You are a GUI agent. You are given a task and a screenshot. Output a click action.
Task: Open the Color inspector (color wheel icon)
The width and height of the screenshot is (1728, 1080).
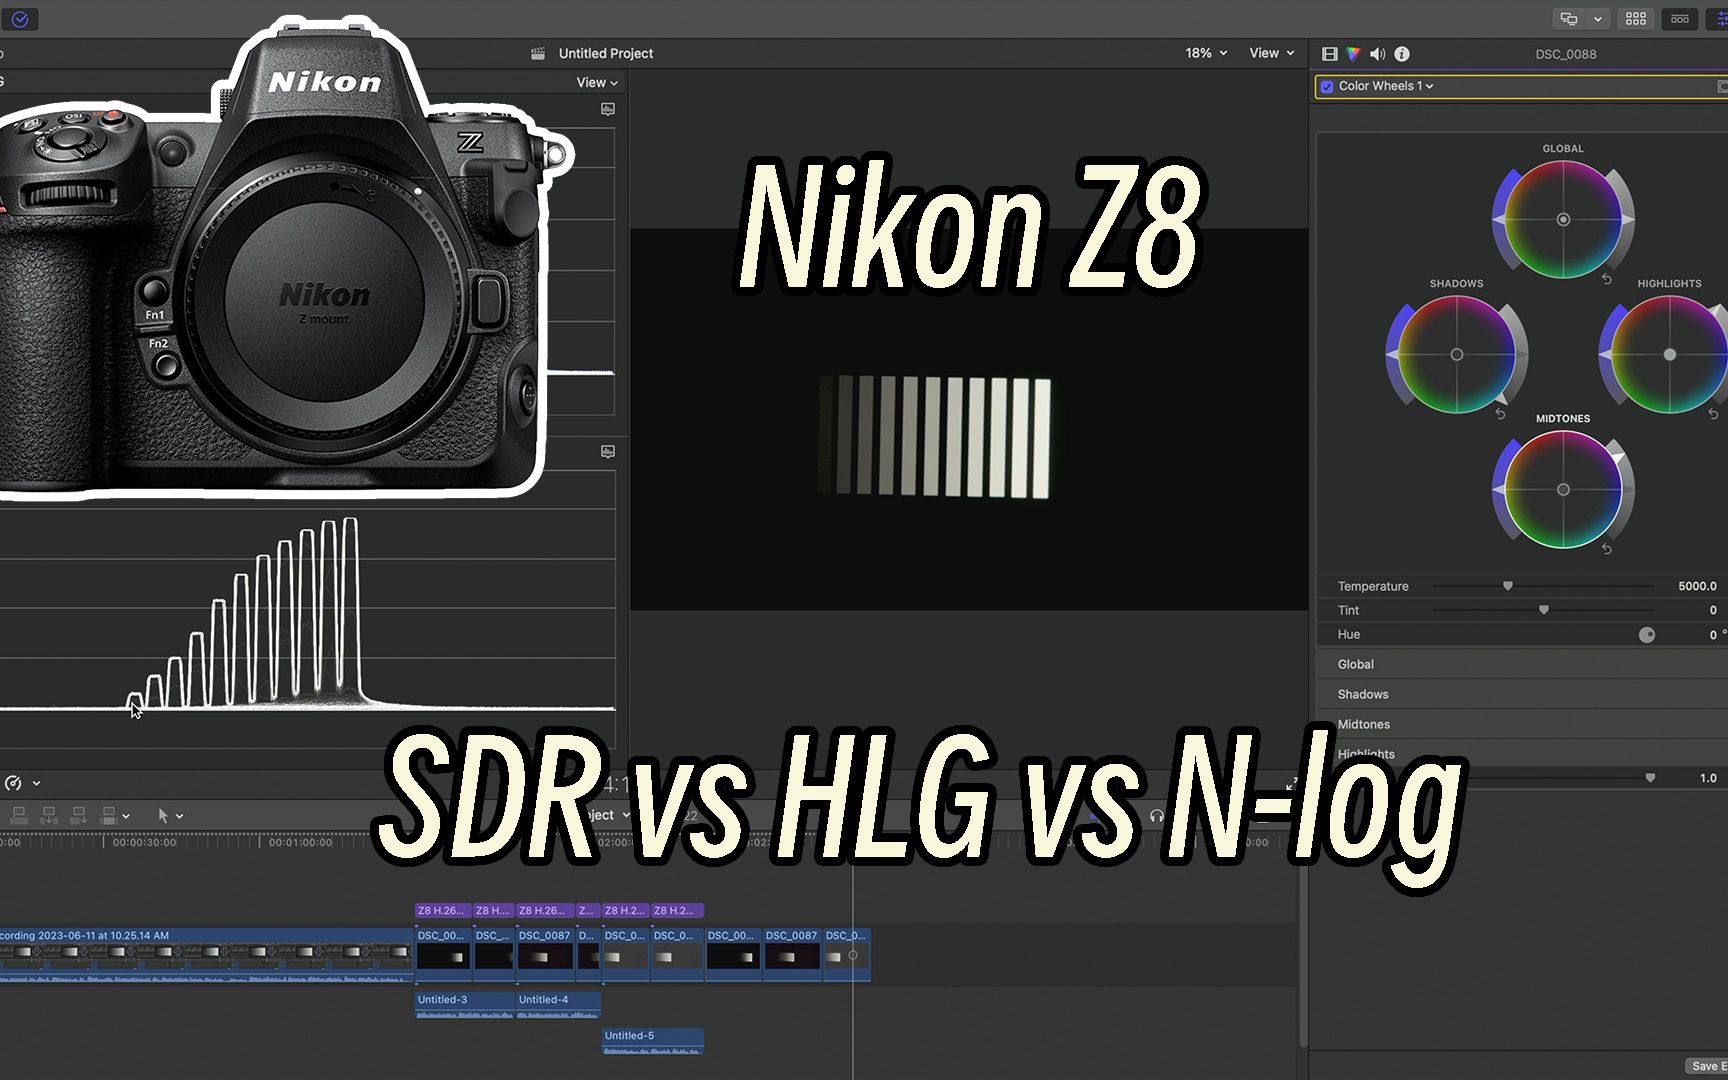pyautogui.click(x=1354, y=54)
